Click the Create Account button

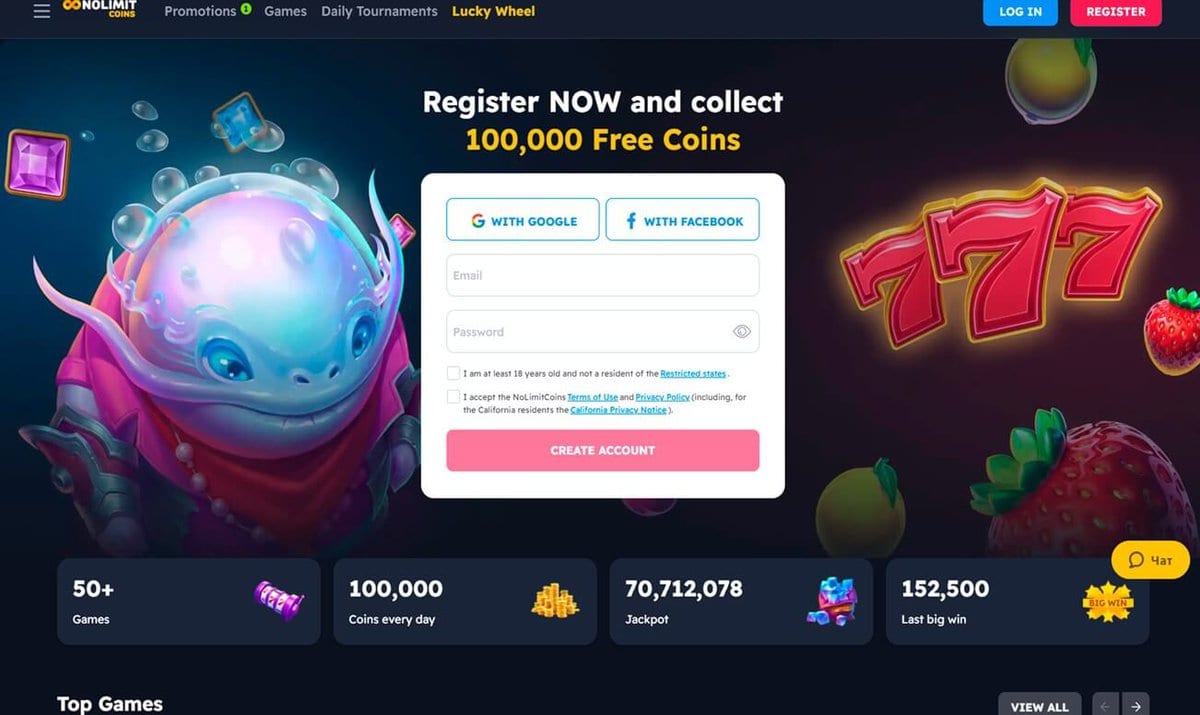602,450
